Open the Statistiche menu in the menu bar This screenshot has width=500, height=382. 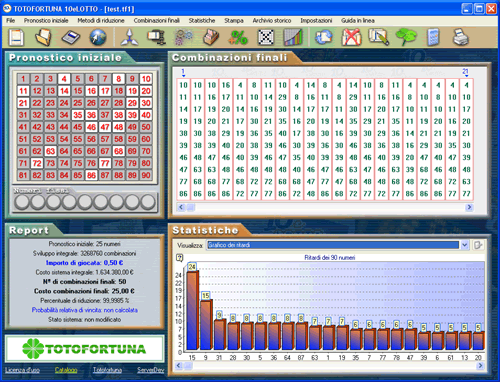pyautogui.click(x=202, y=21)
